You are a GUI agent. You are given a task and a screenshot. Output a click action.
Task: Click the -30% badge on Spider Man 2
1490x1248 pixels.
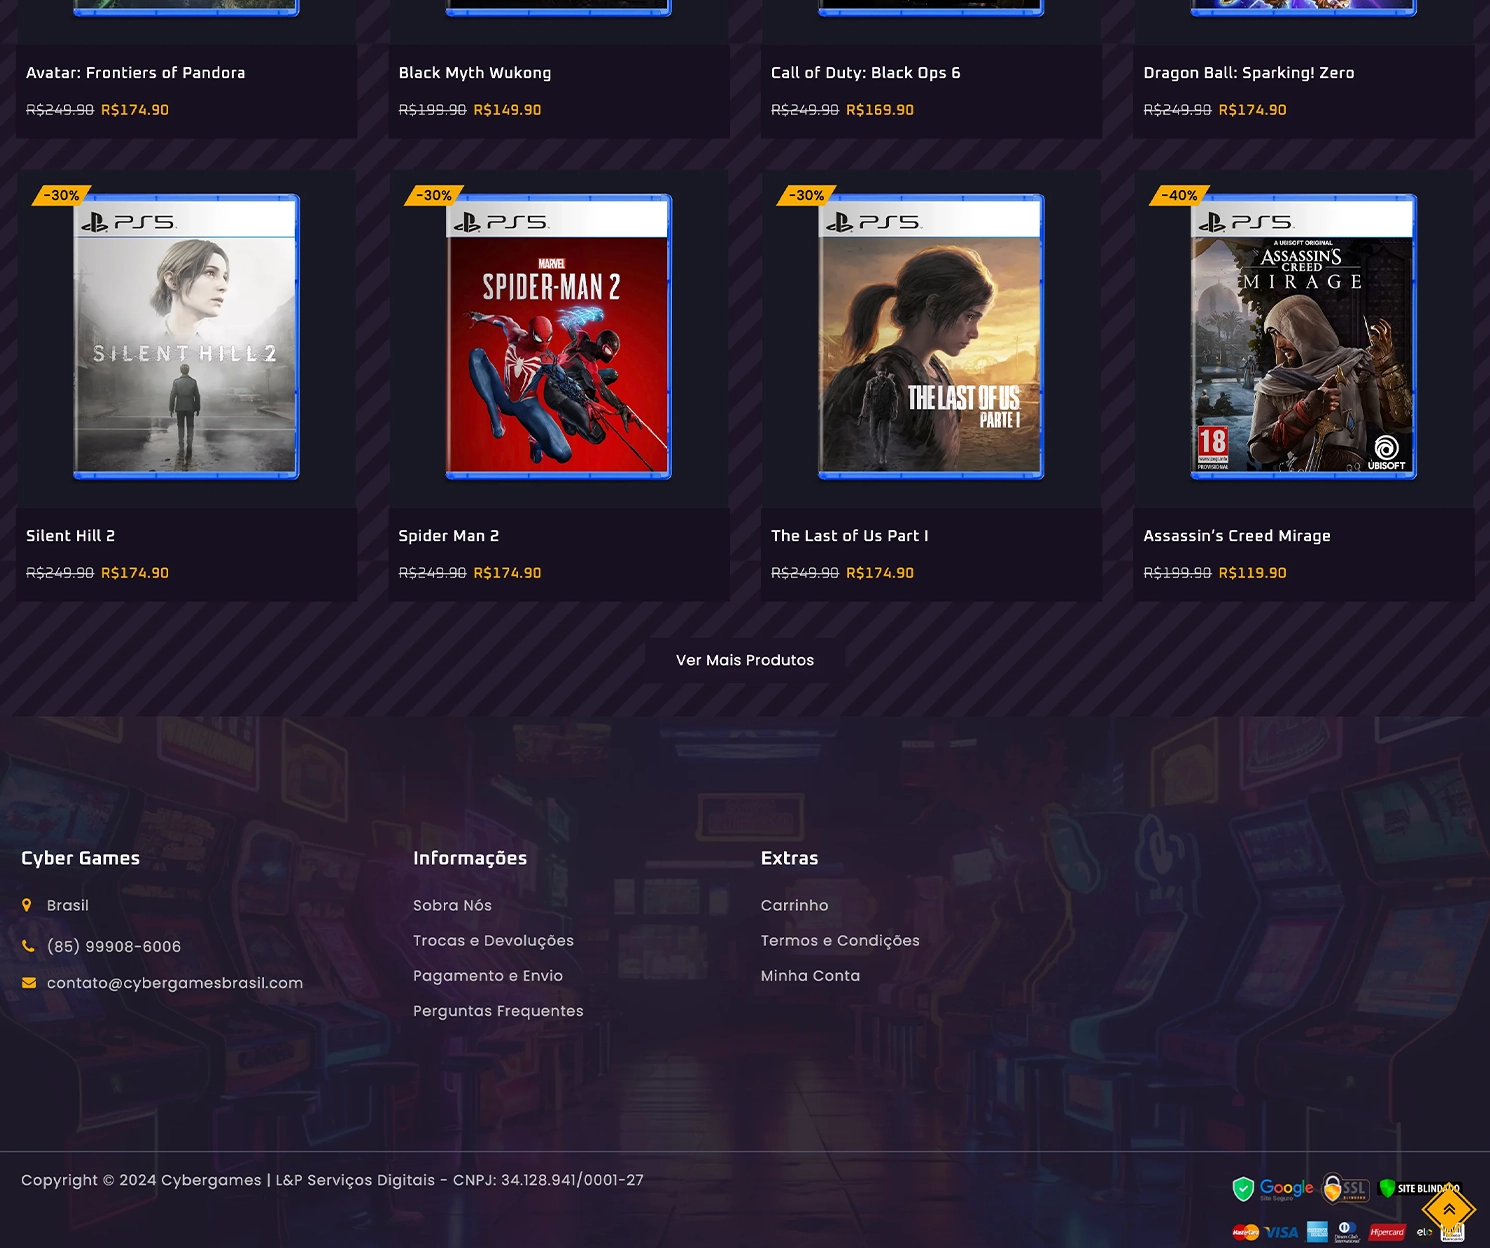point(434,195)
